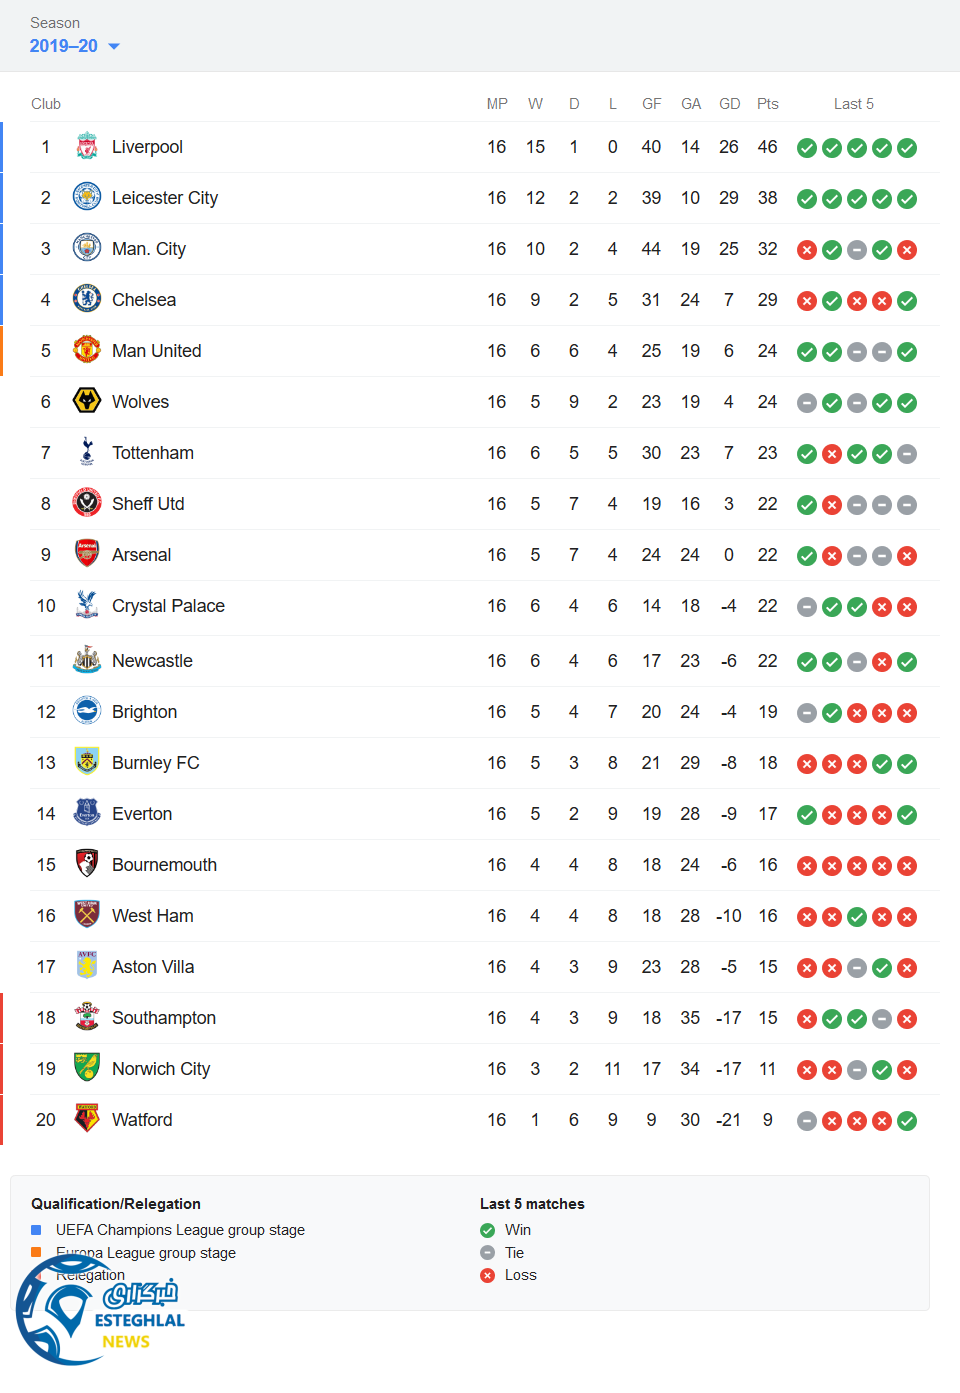Click the Last 5 column header
Image resolution: width=960 pixels, height=1393 pixels.
(853, 104)
